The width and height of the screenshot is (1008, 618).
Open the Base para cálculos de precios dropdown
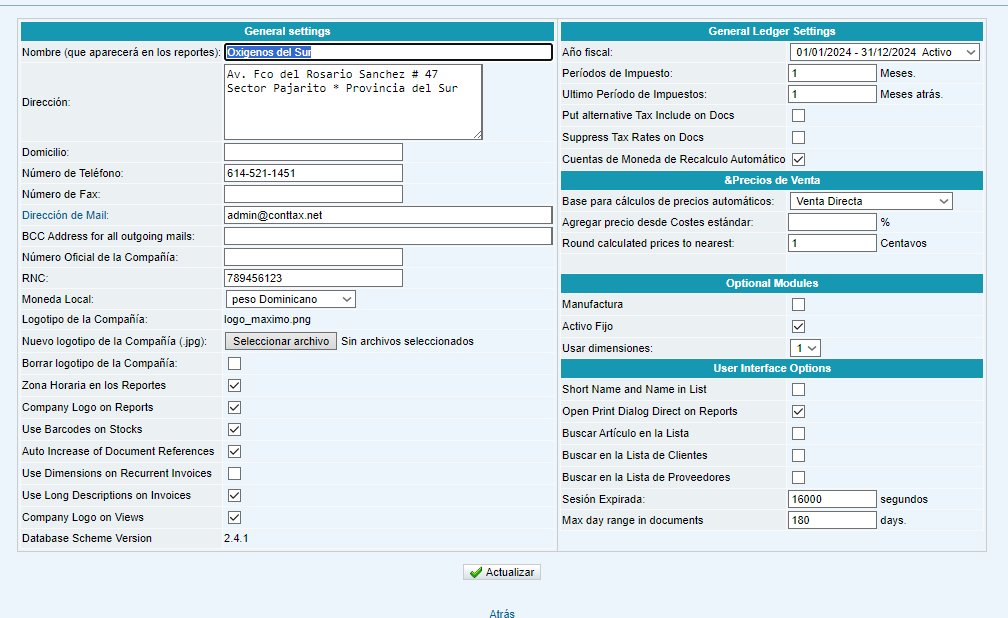pyautogui.click(x=870, y=201)
